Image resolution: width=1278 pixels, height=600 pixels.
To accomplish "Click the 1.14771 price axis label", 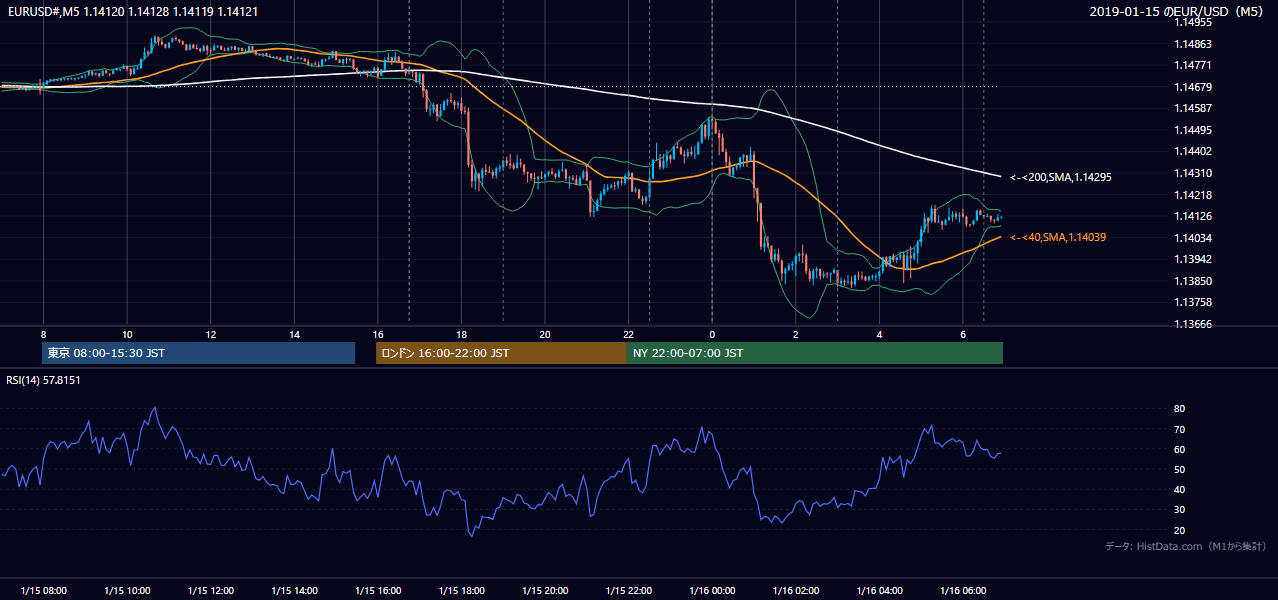I will tap(1192, 65).
